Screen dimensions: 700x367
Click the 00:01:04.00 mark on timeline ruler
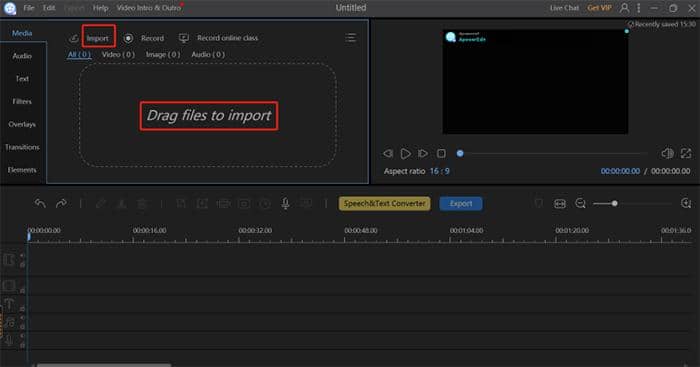tap(466, 230)
